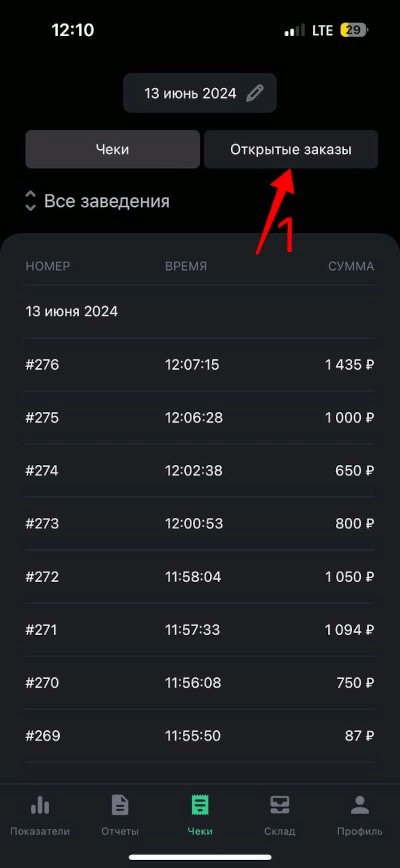Open receipt #276 for 1 435 ₽

200,365
